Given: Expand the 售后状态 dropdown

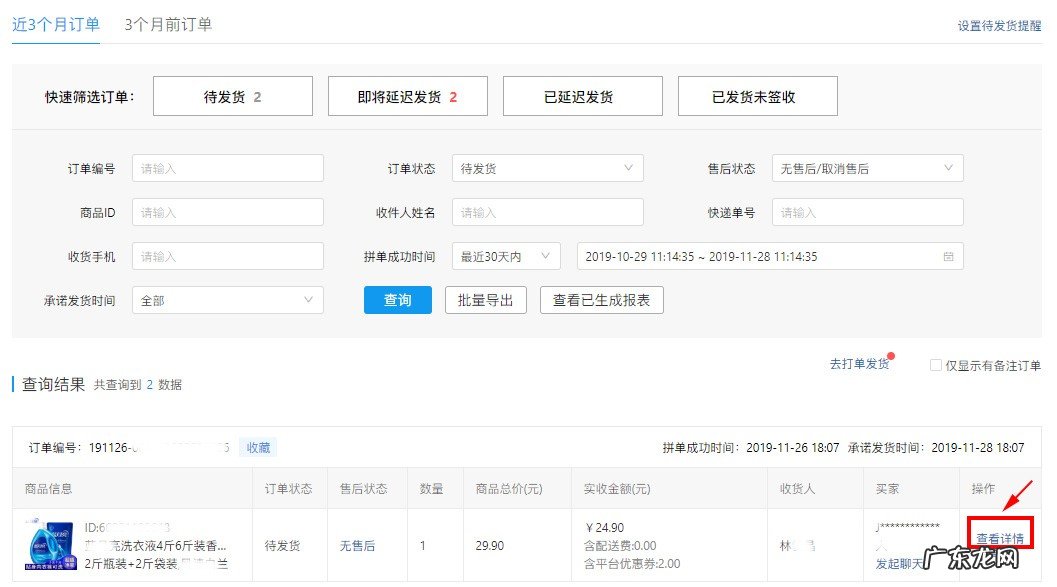Looking at the screenshot, I should 866,168.
